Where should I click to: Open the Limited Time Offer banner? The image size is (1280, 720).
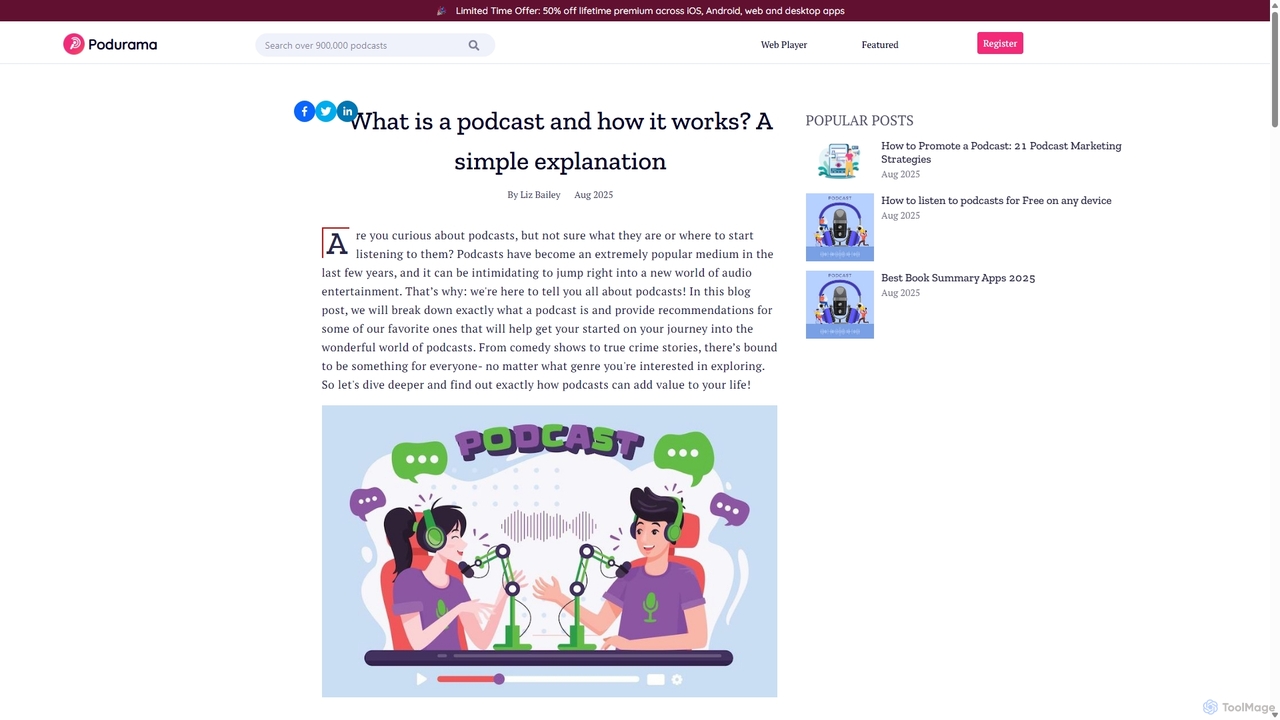[650, 11]
